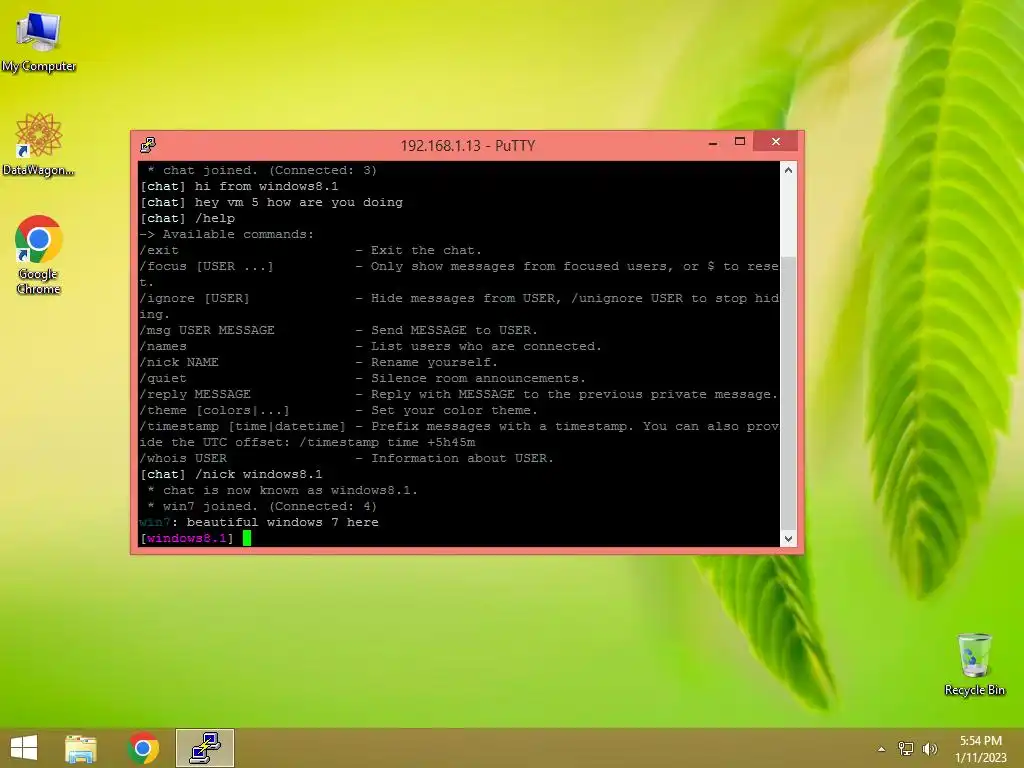Minimize the PuTTY window

(x=713, y=142)
